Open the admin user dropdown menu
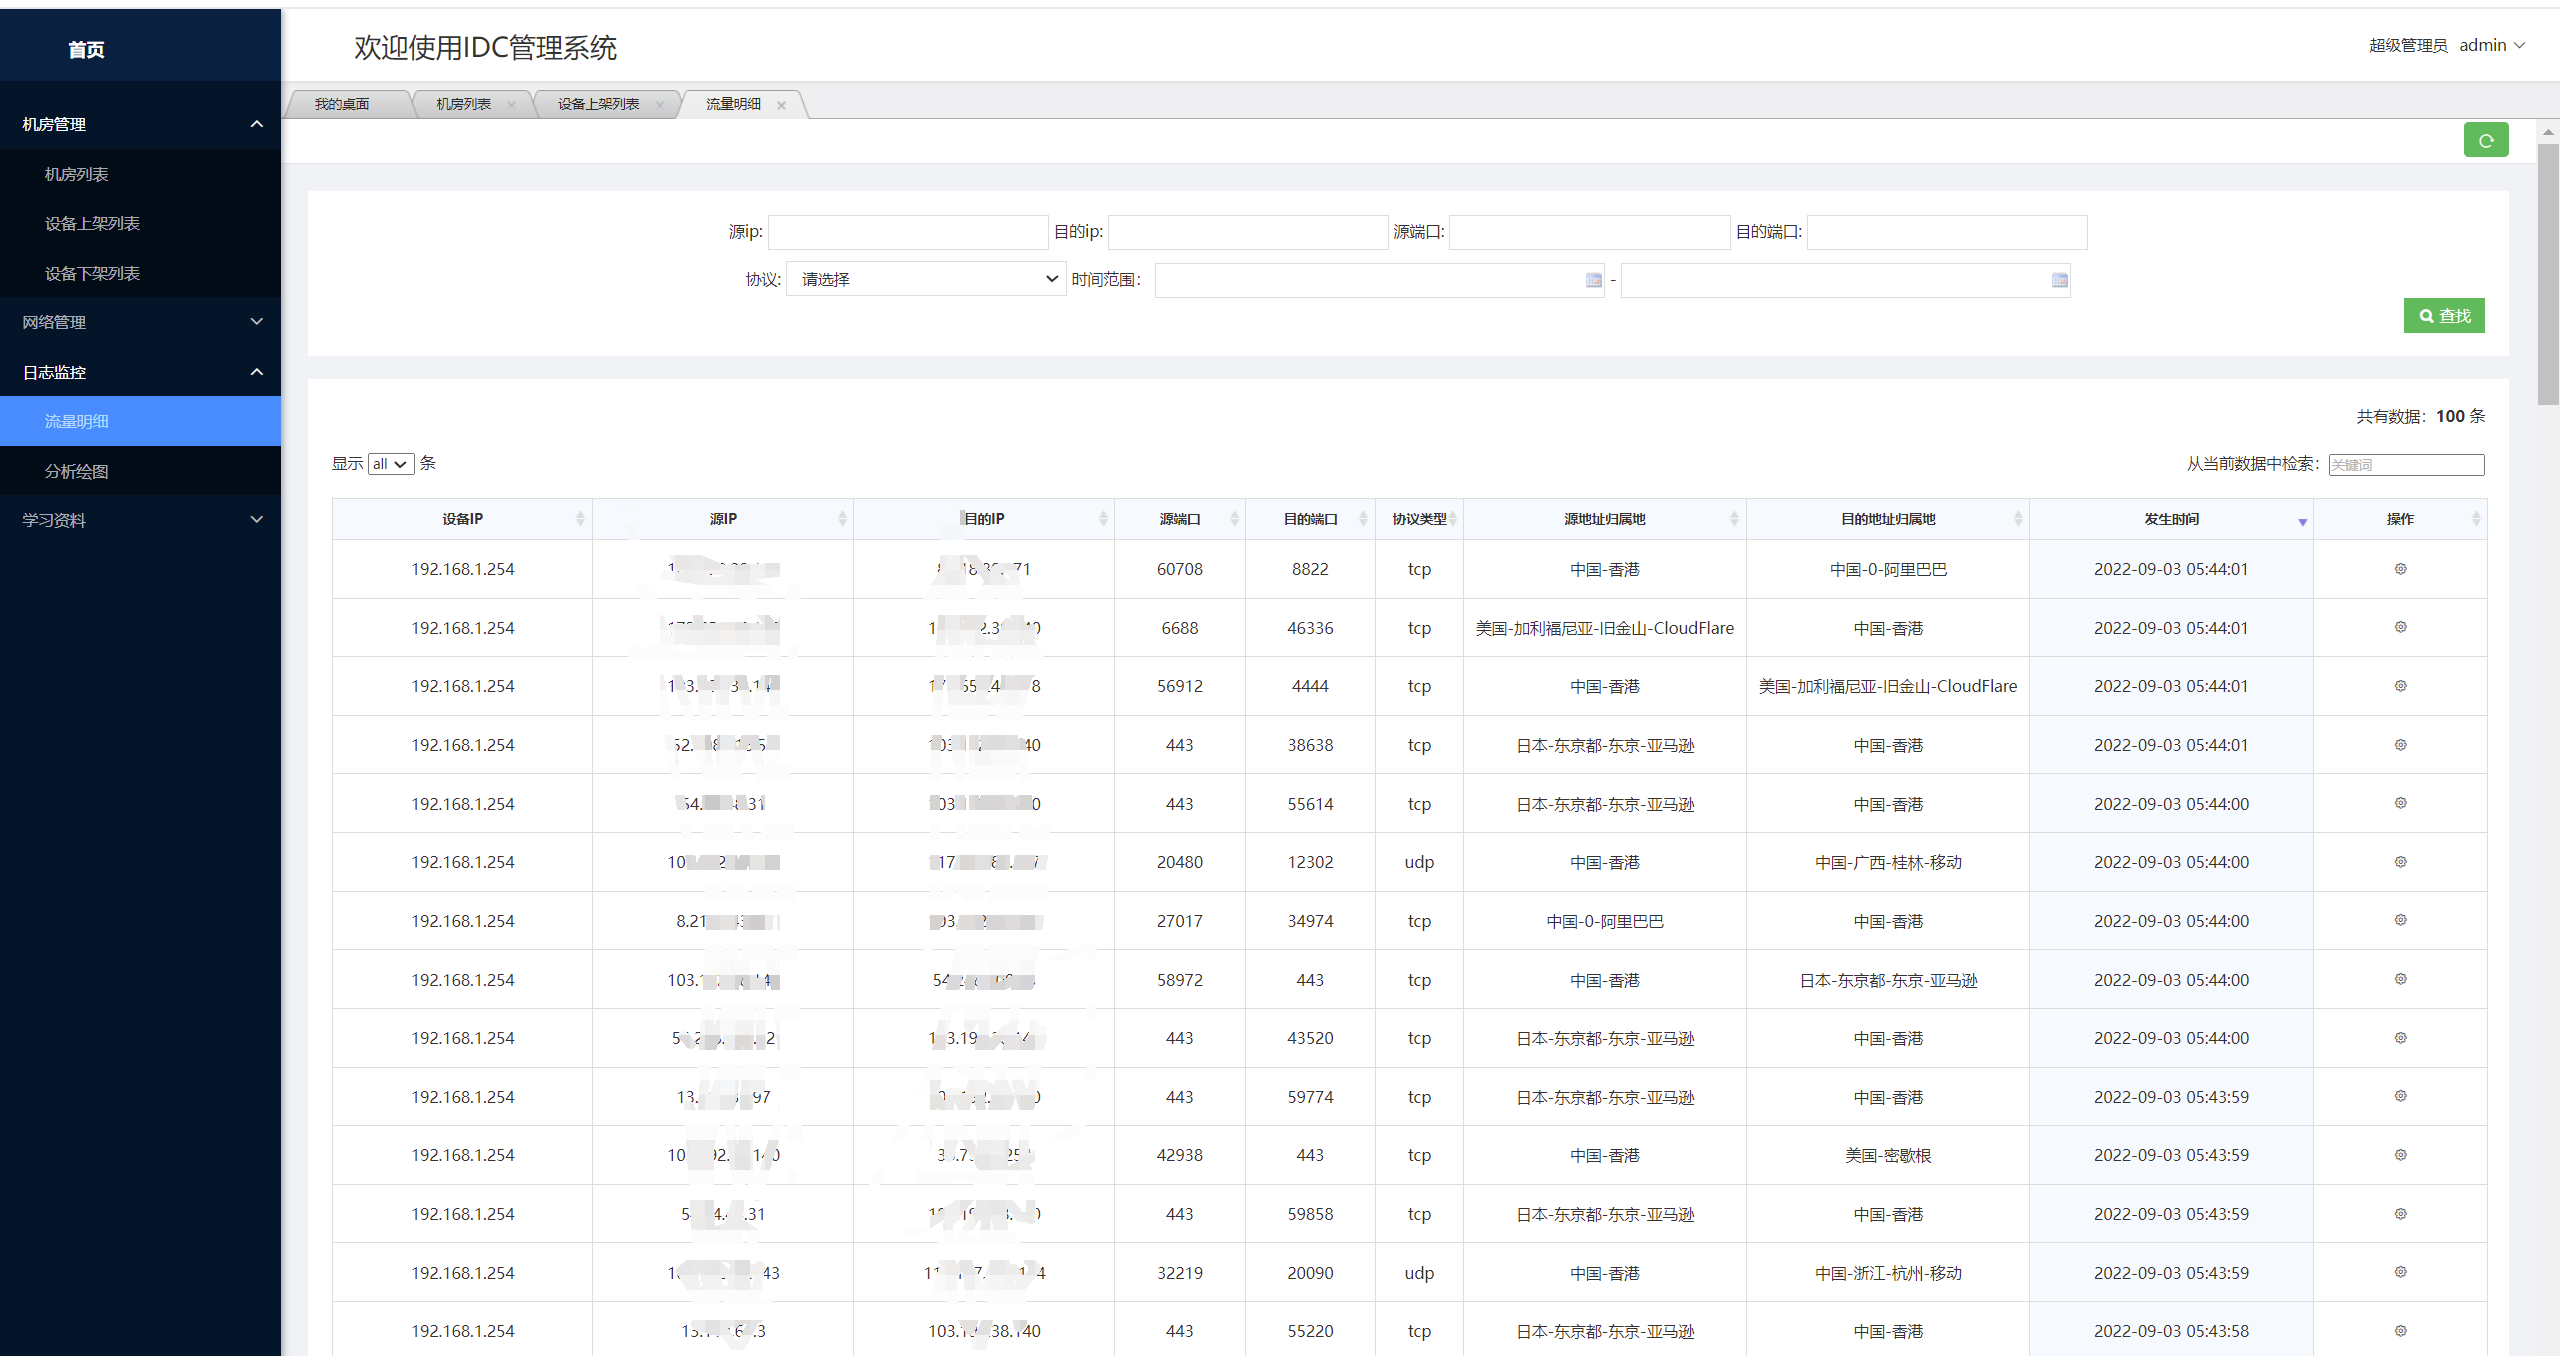The image size is (2560, 1356). point(2492,46)
